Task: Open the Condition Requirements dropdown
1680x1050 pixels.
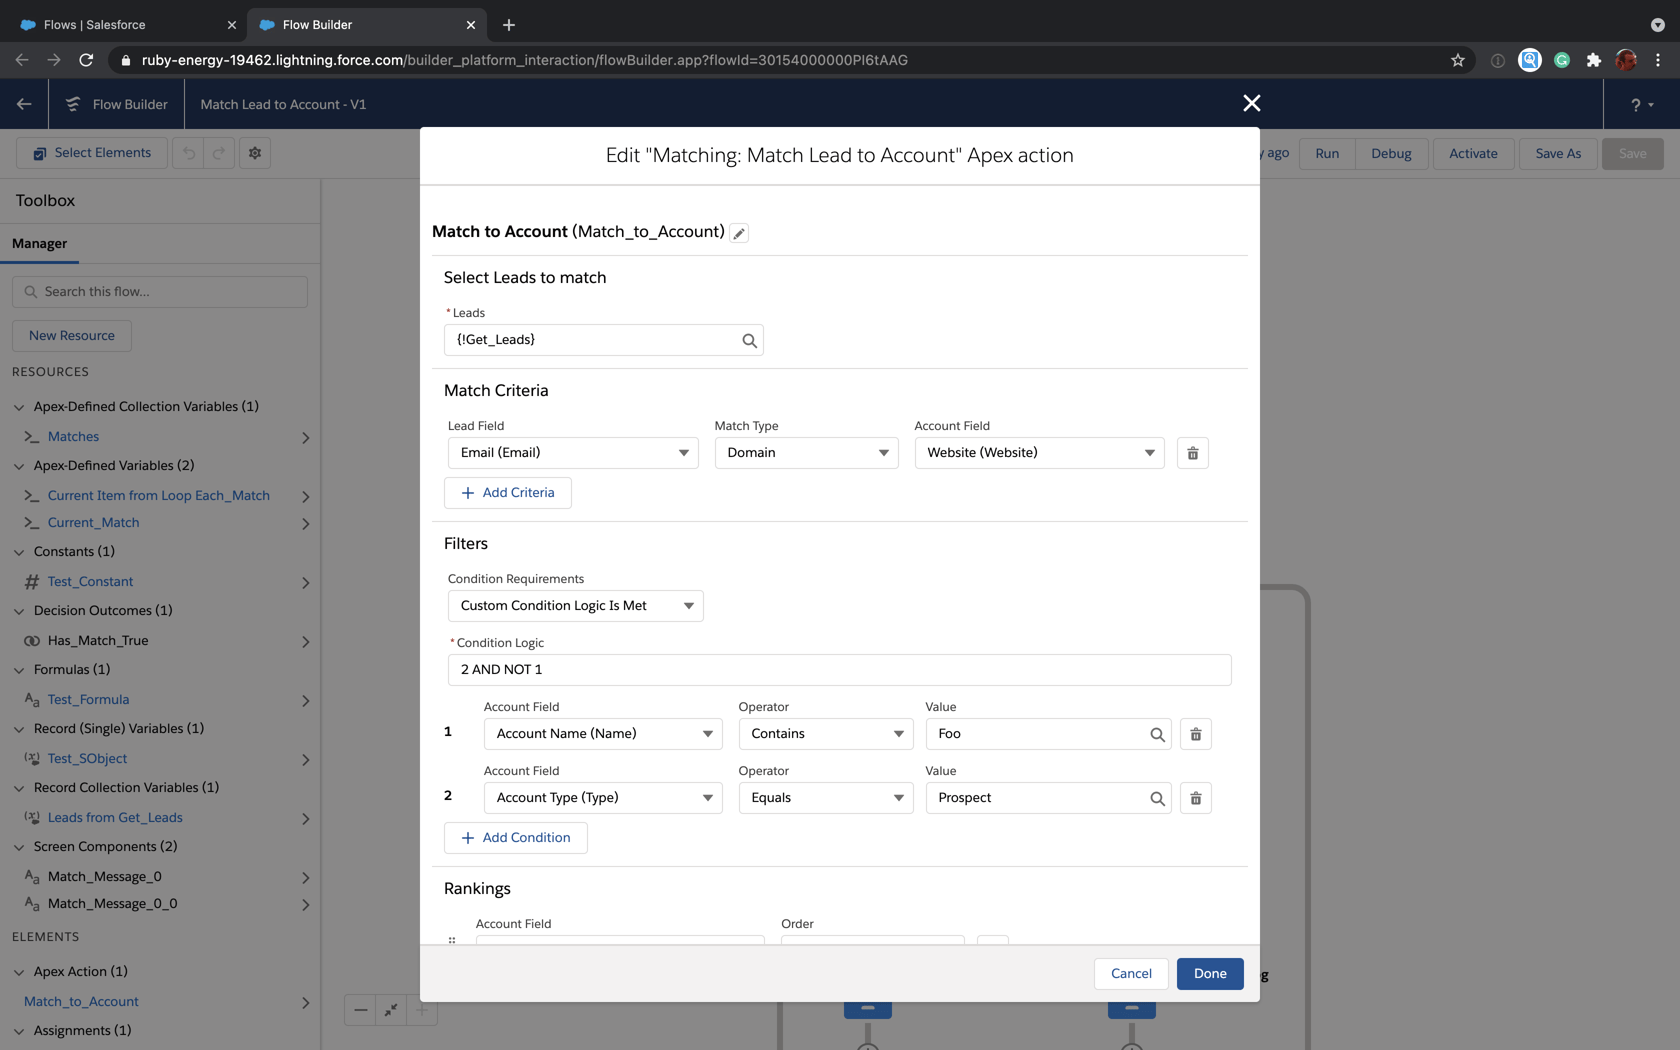Action: point(575,605)
